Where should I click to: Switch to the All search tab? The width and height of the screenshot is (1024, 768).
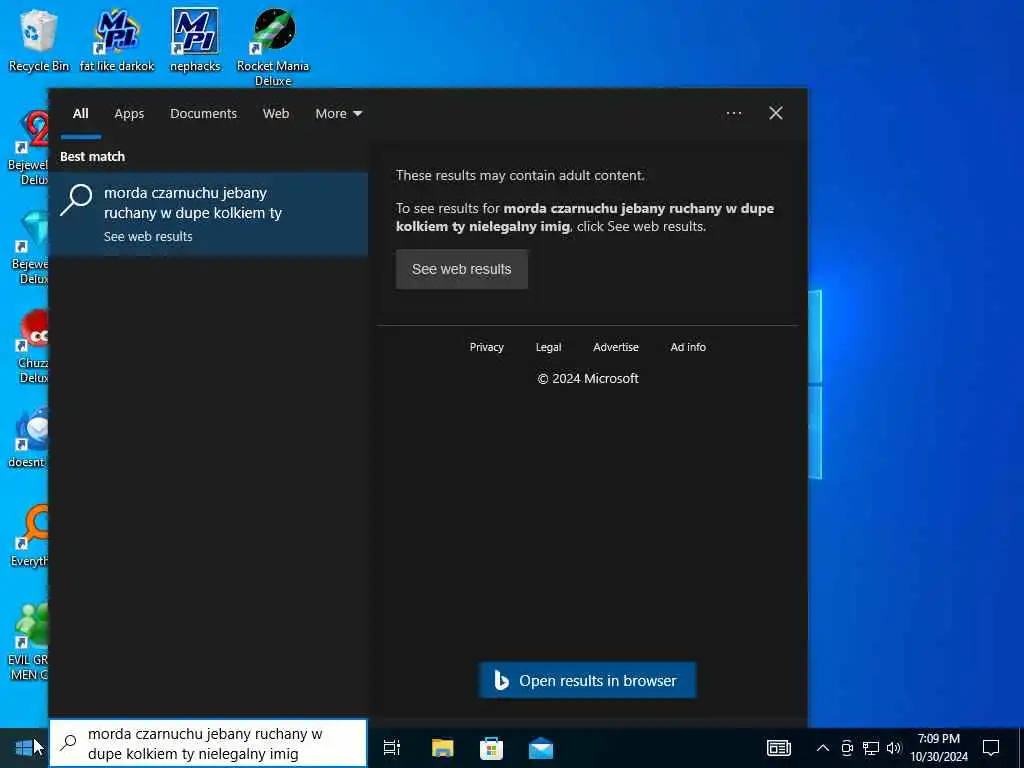coord(80,114)
